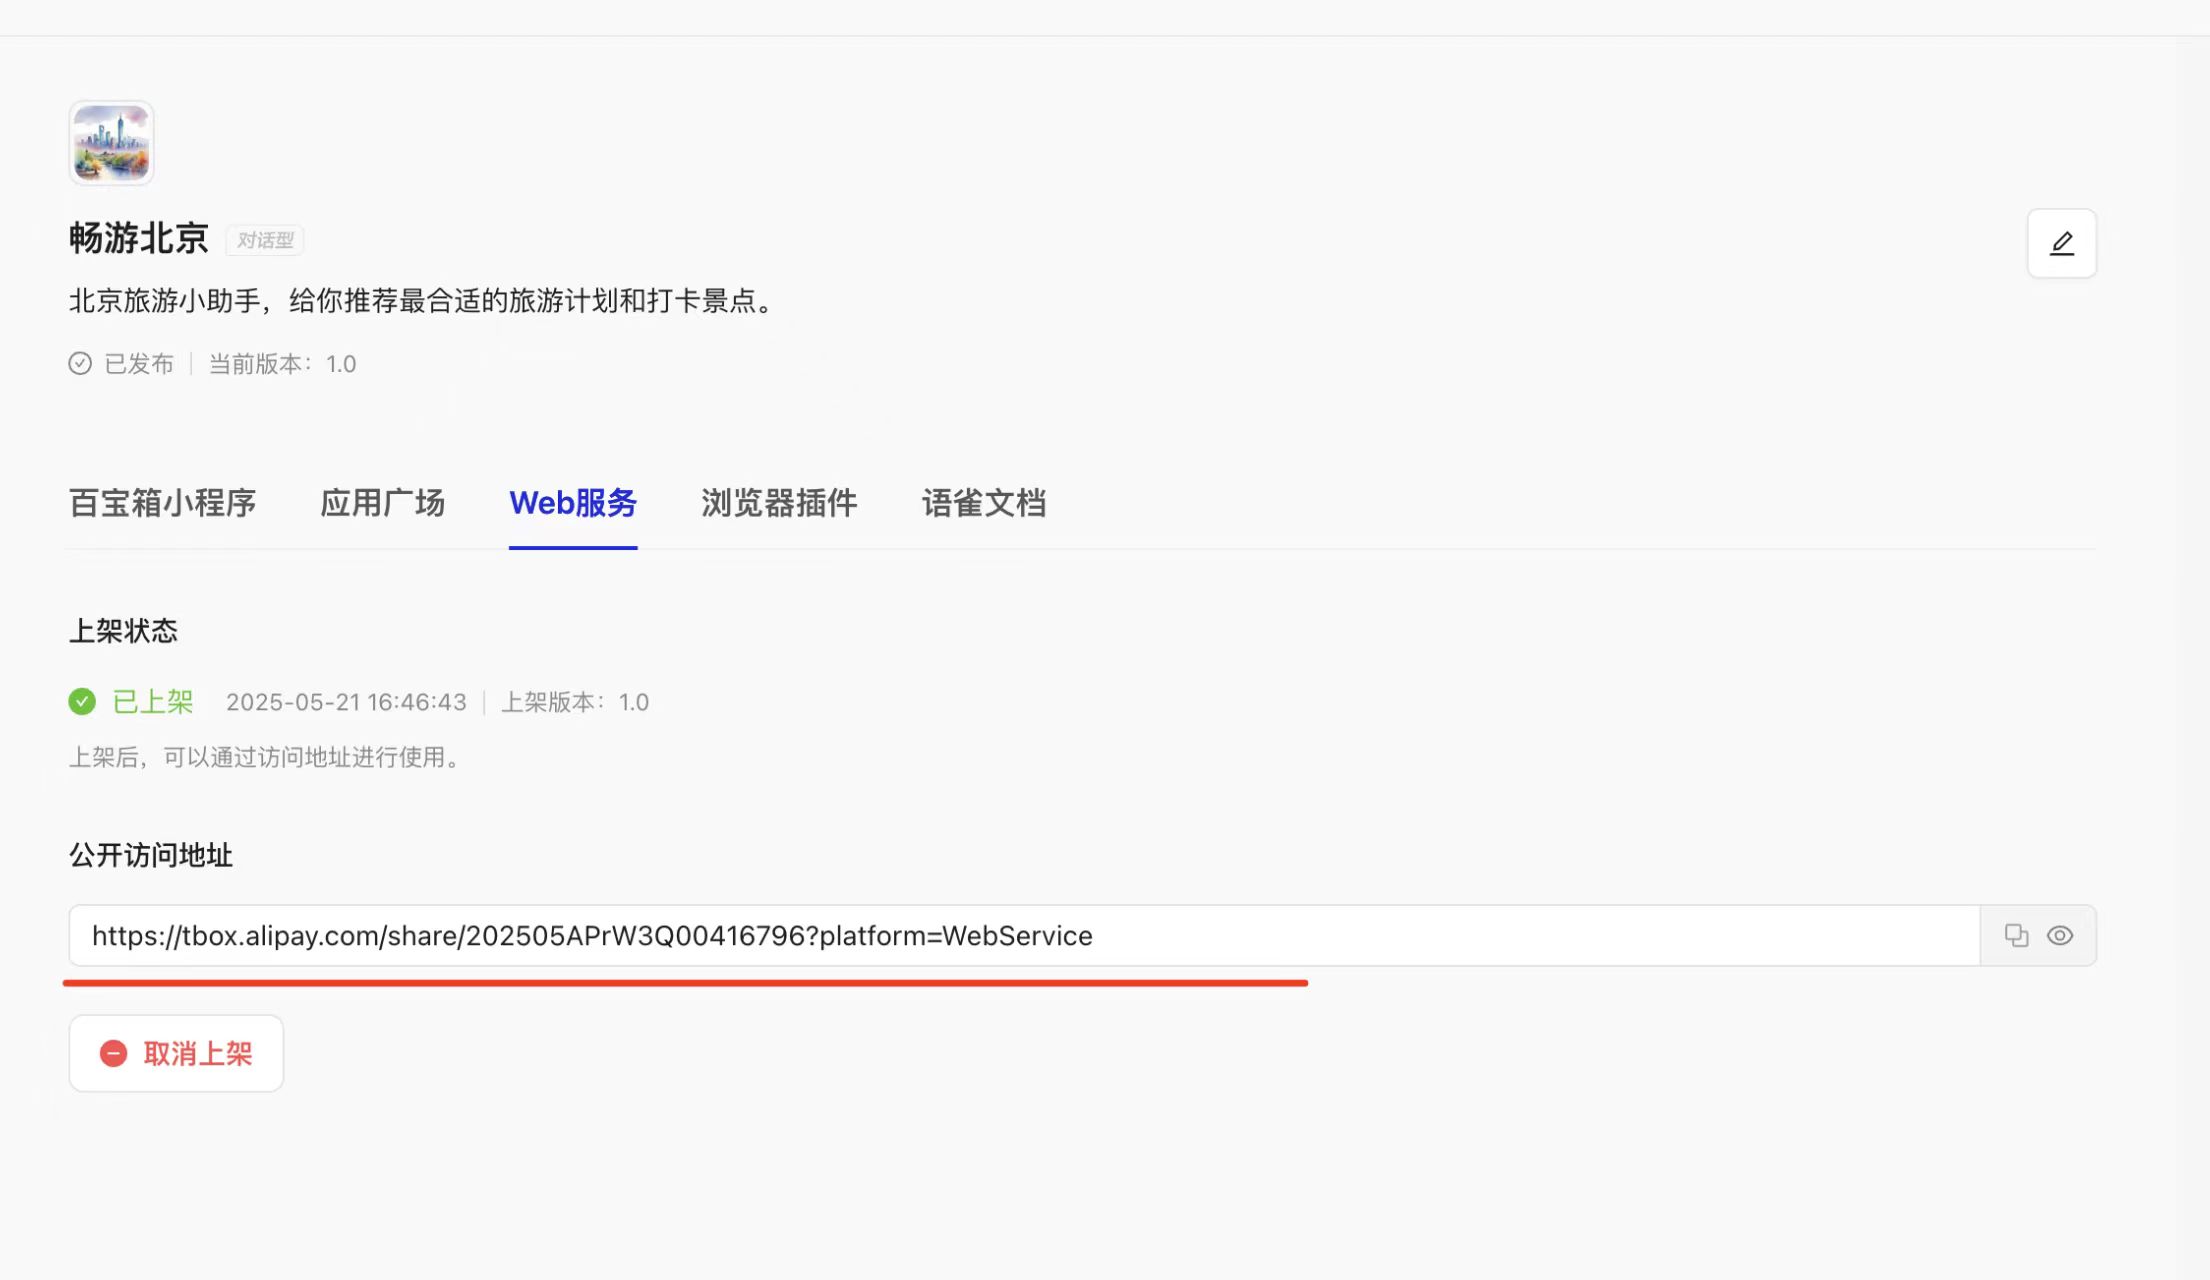Click the 当前版本: 1.0 text
The height and width of the screenshot is (1280, 2210).
282,364
